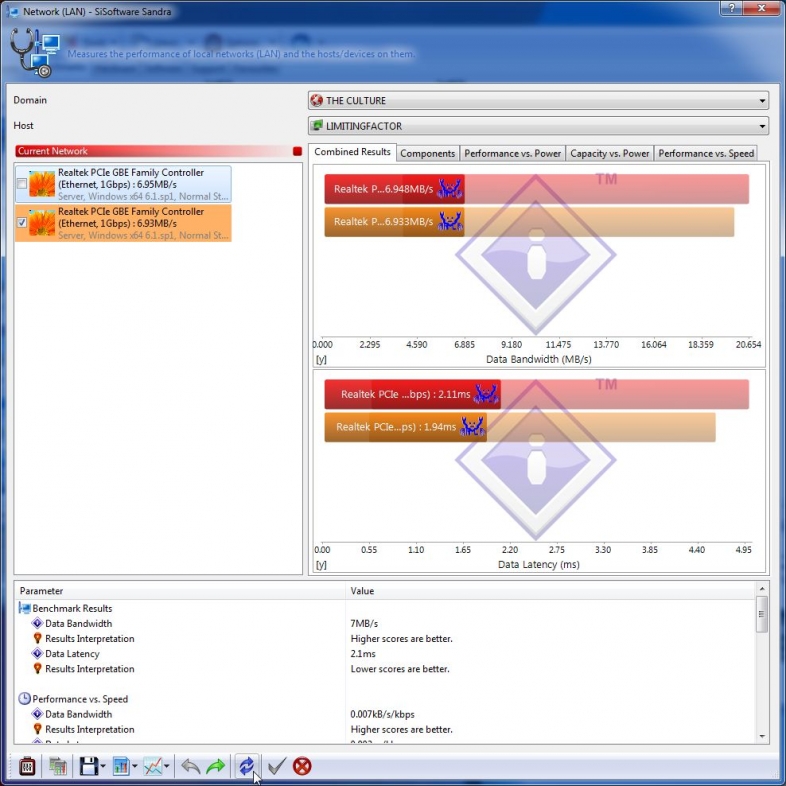Click the 'Host' label

[23, 125]
